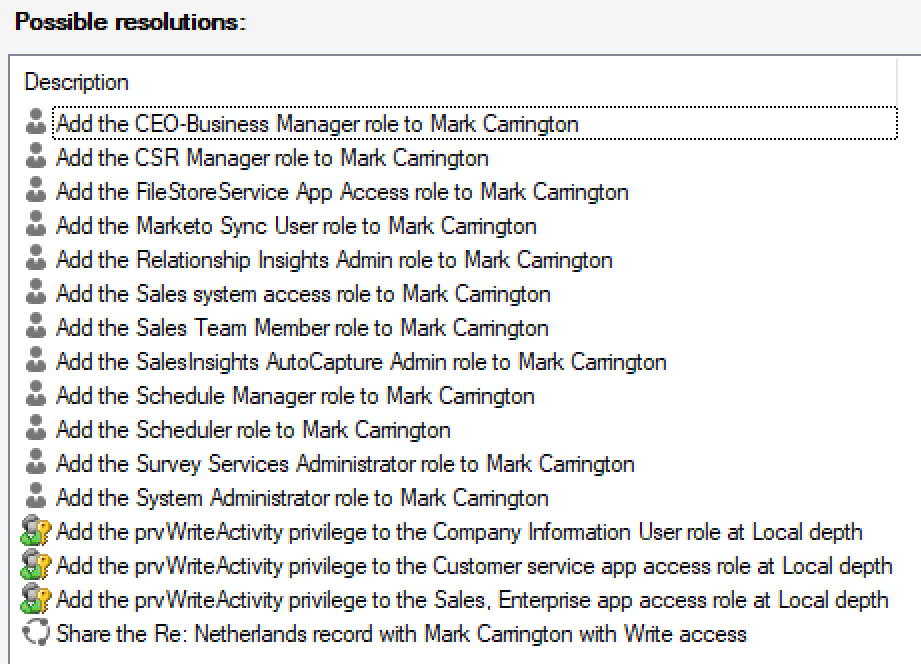
Task: Select prvWriteActivity privilege for Company Information User
Action: pyautogui.click(x=459, y=532)
